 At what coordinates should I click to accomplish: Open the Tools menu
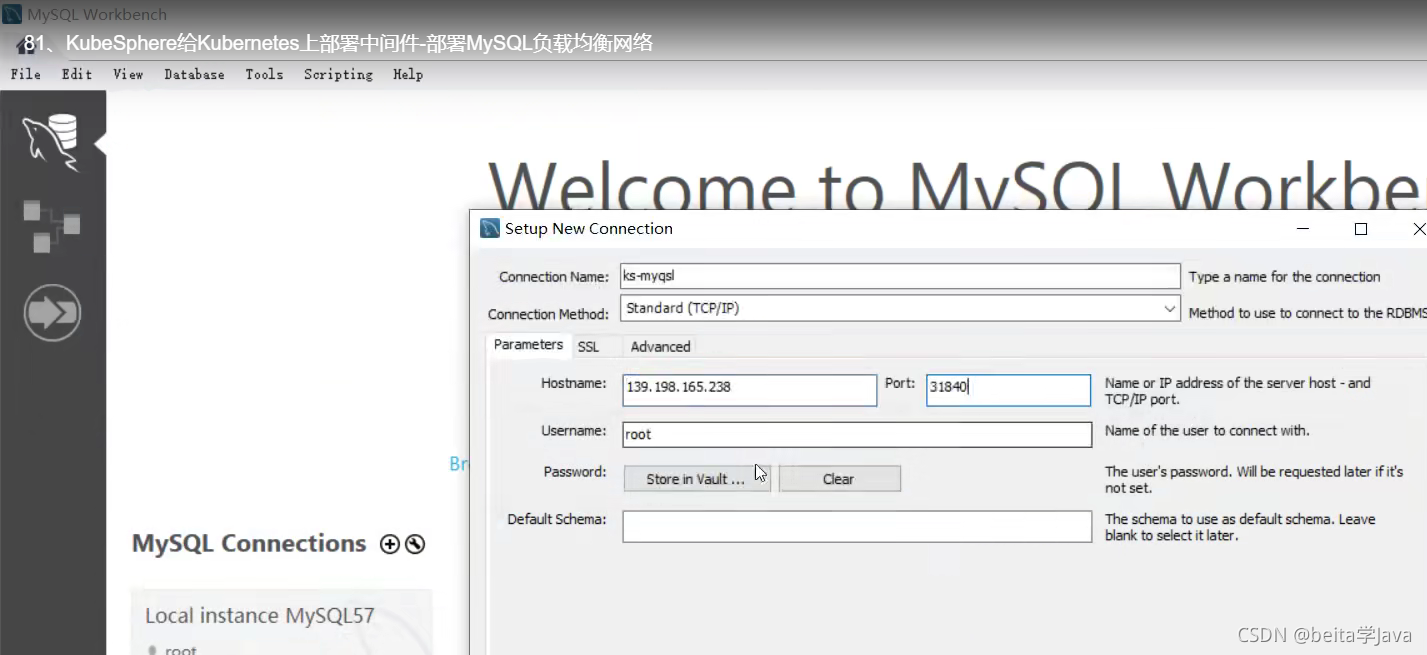click(264, 74)
